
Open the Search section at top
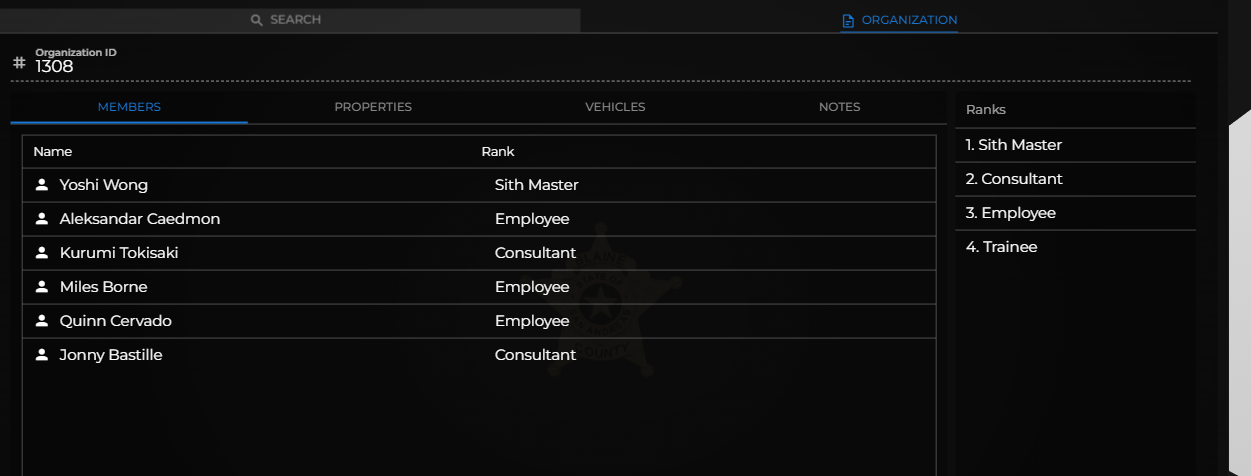(290, 20)
